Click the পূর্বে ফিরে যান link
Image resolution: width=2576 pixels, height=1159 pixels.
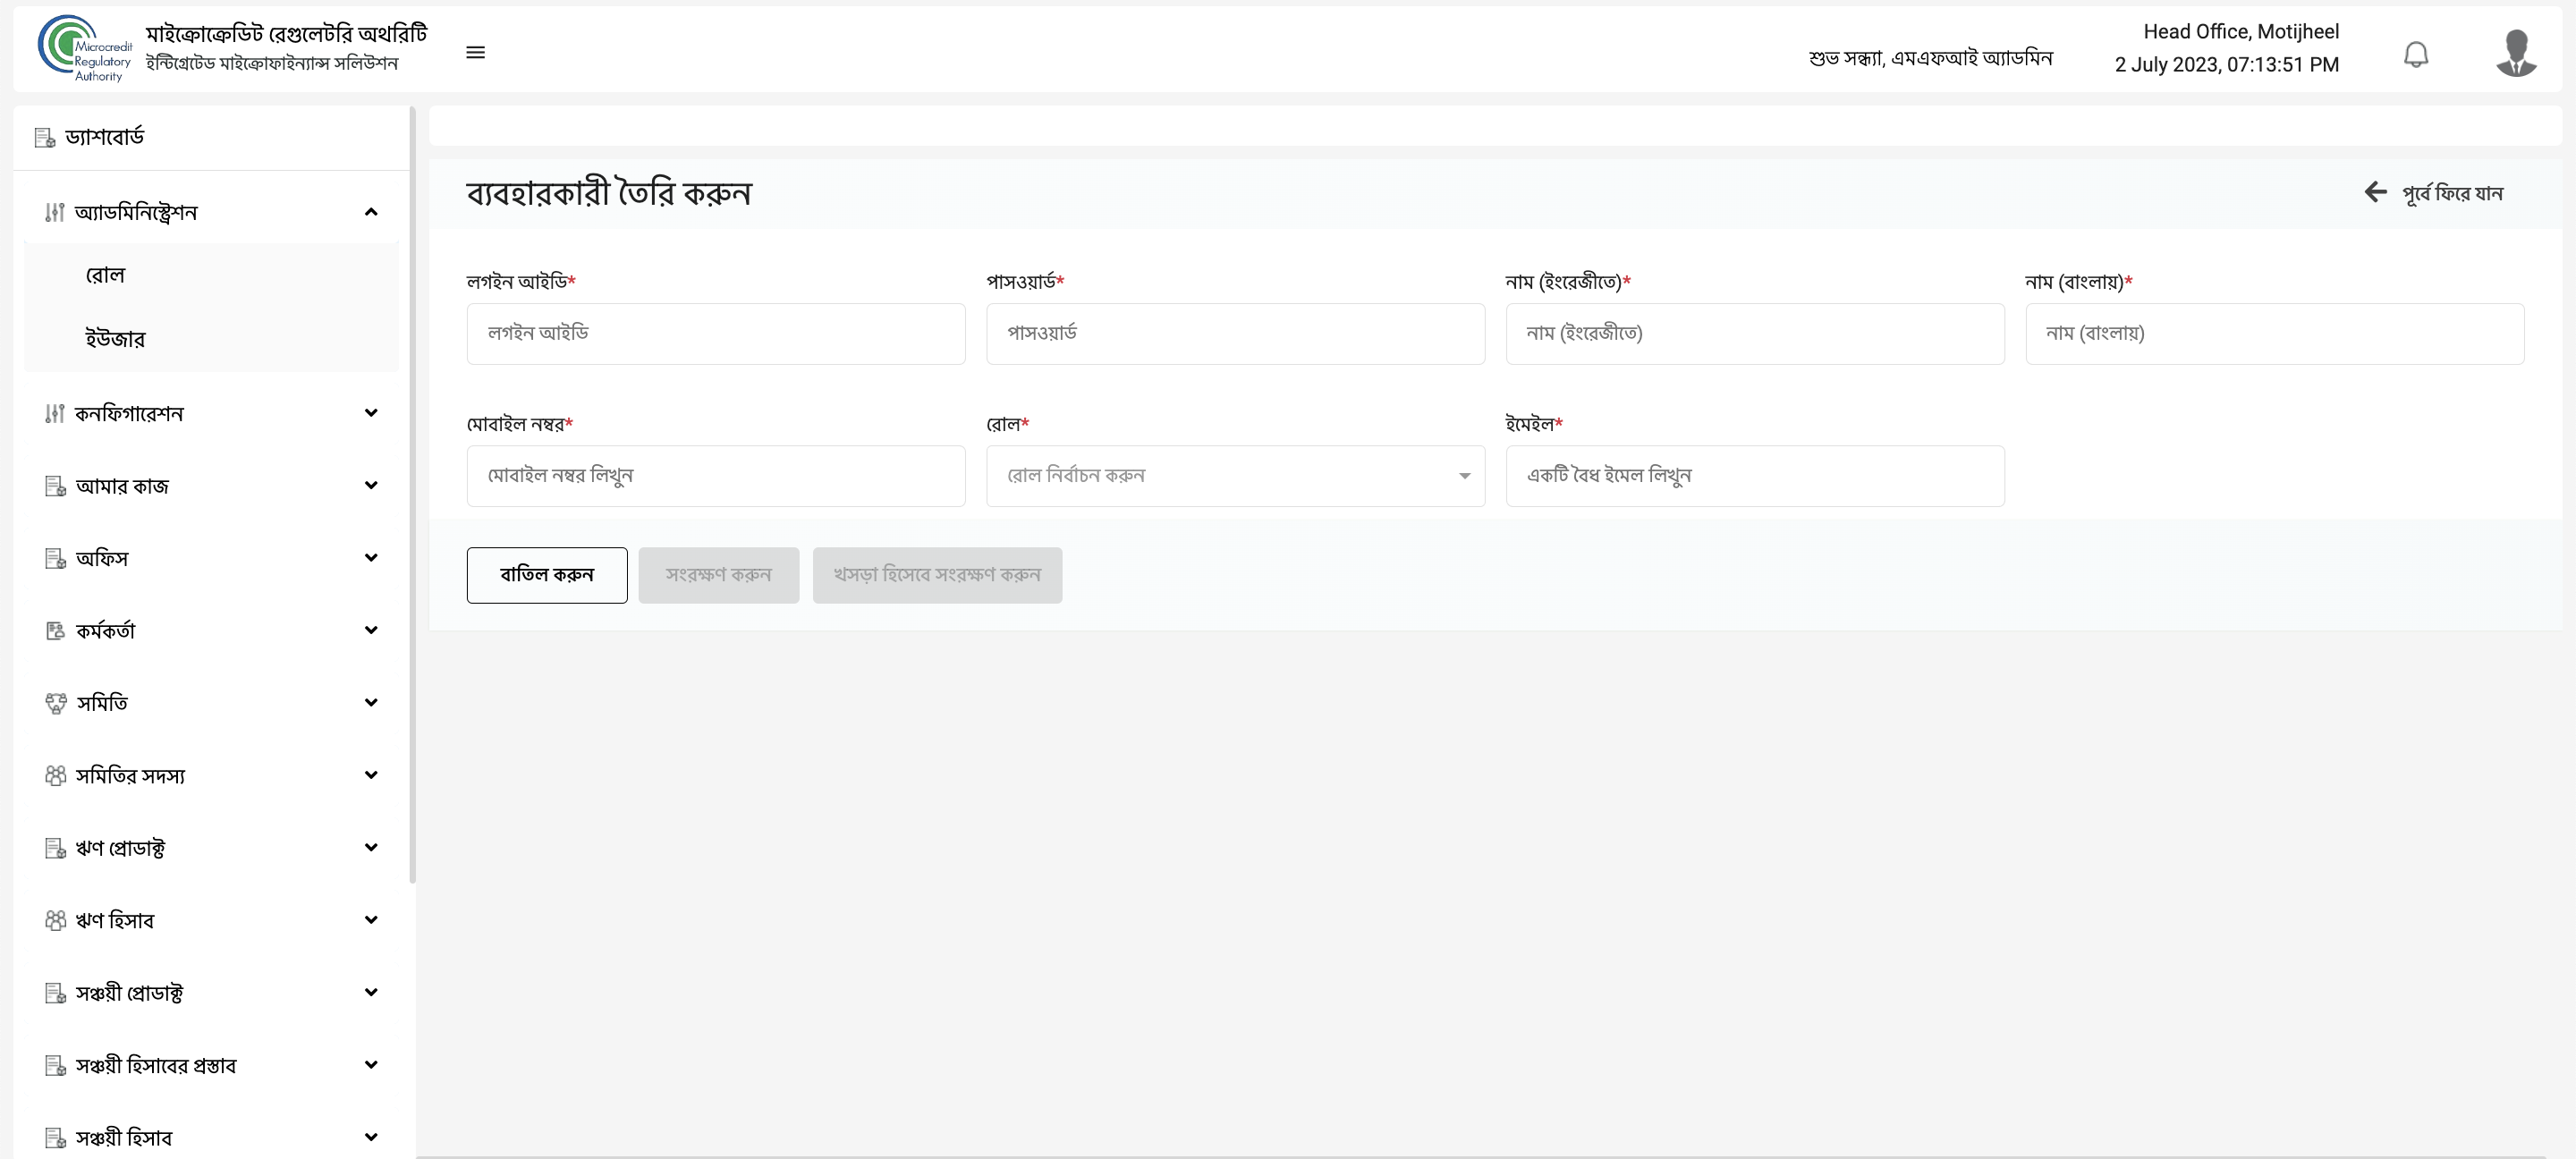pyautogui.click(x=2452, y=193)
